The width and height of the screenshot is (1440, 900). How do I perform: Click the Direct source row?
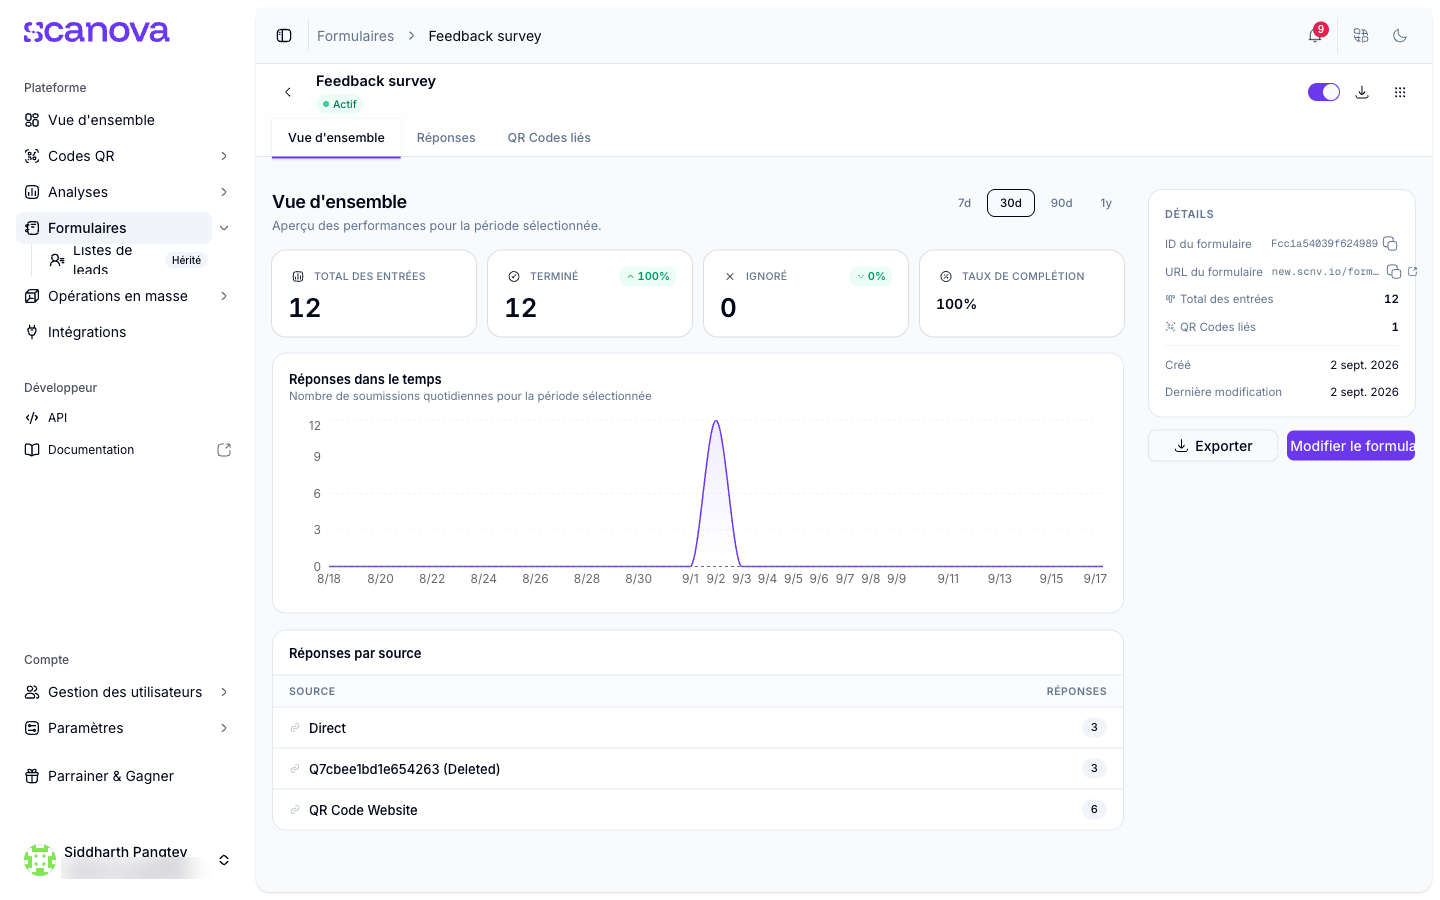(698, 728)
